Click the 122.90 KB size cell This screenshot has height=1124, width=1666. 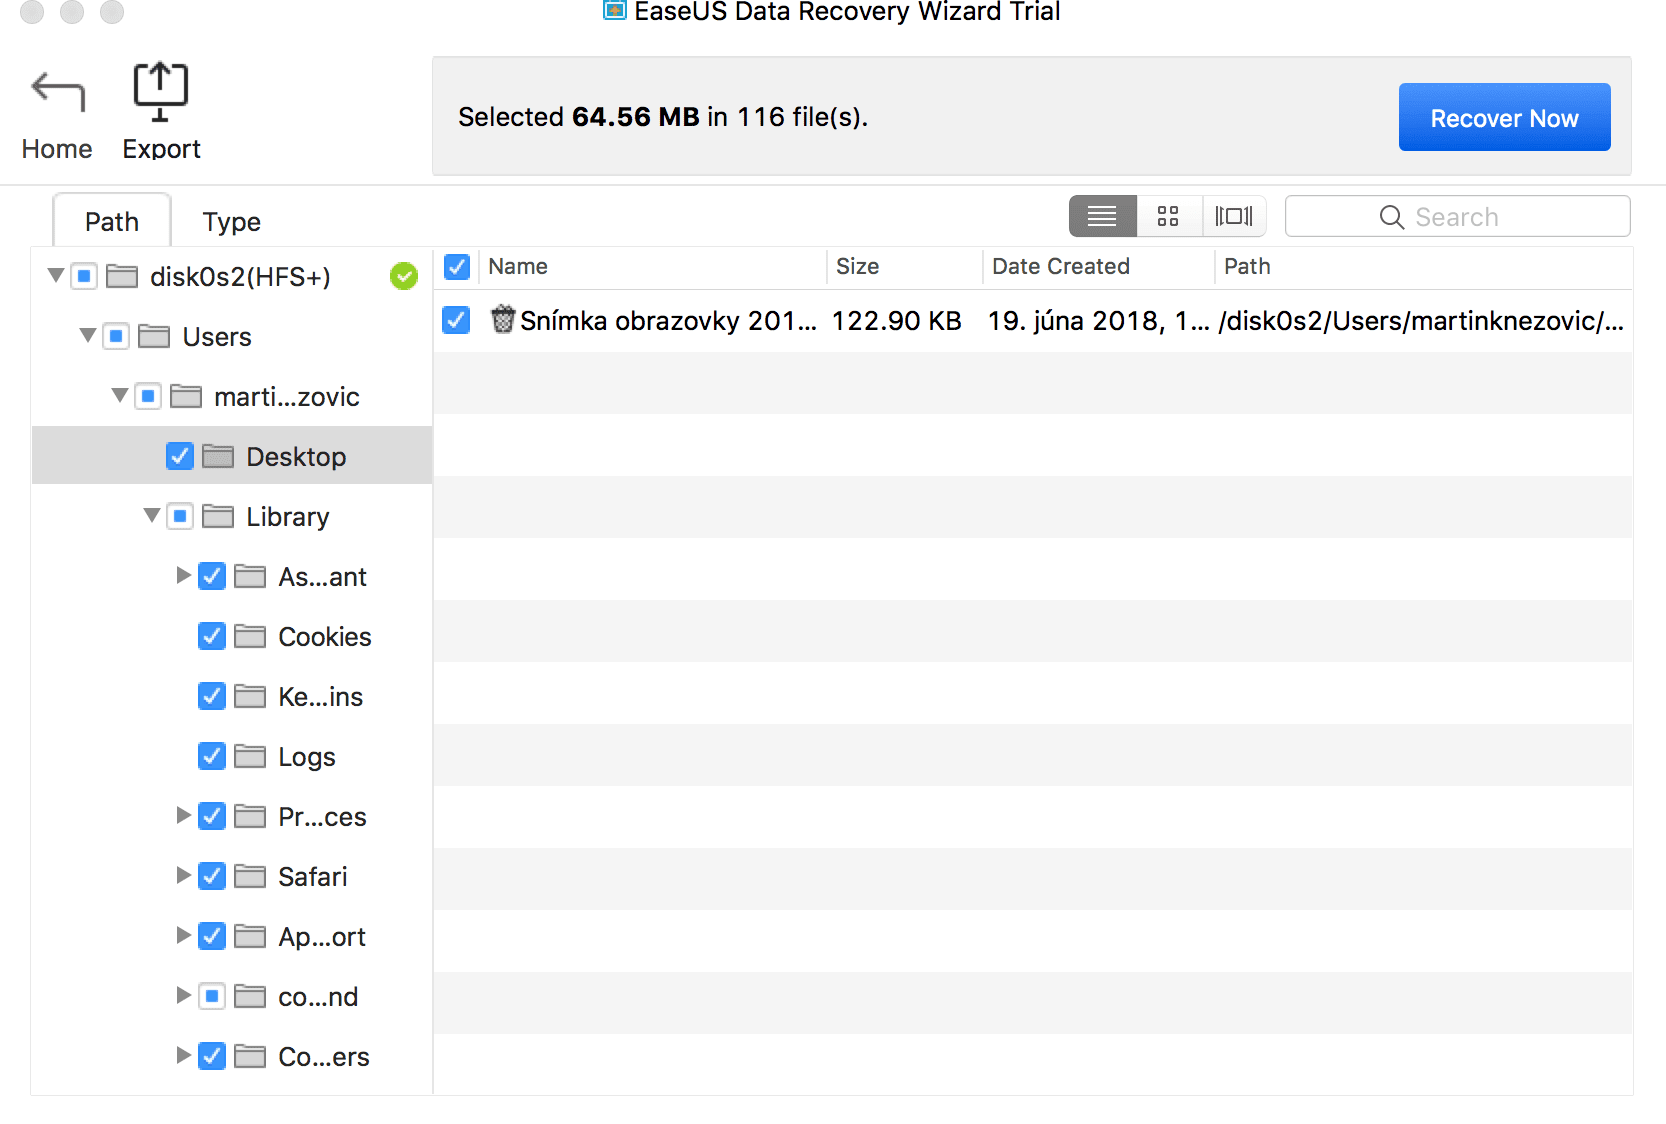point(896,321)
